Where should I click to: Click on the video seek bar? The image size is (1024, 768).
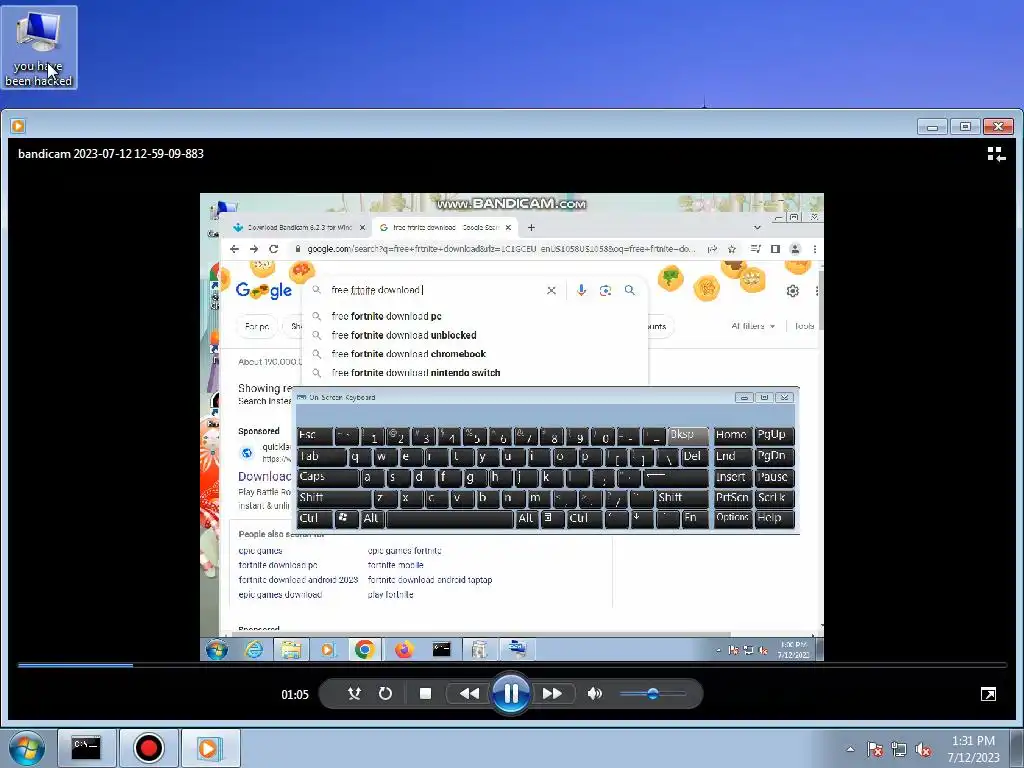[512, 665]
